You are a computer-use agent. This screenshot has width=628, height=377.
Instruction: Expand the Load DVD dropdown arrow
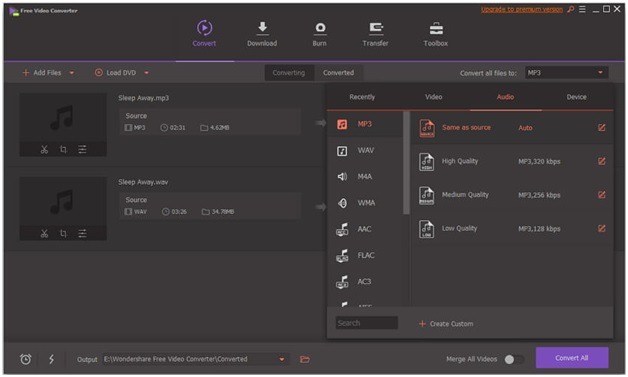(147, 73)
